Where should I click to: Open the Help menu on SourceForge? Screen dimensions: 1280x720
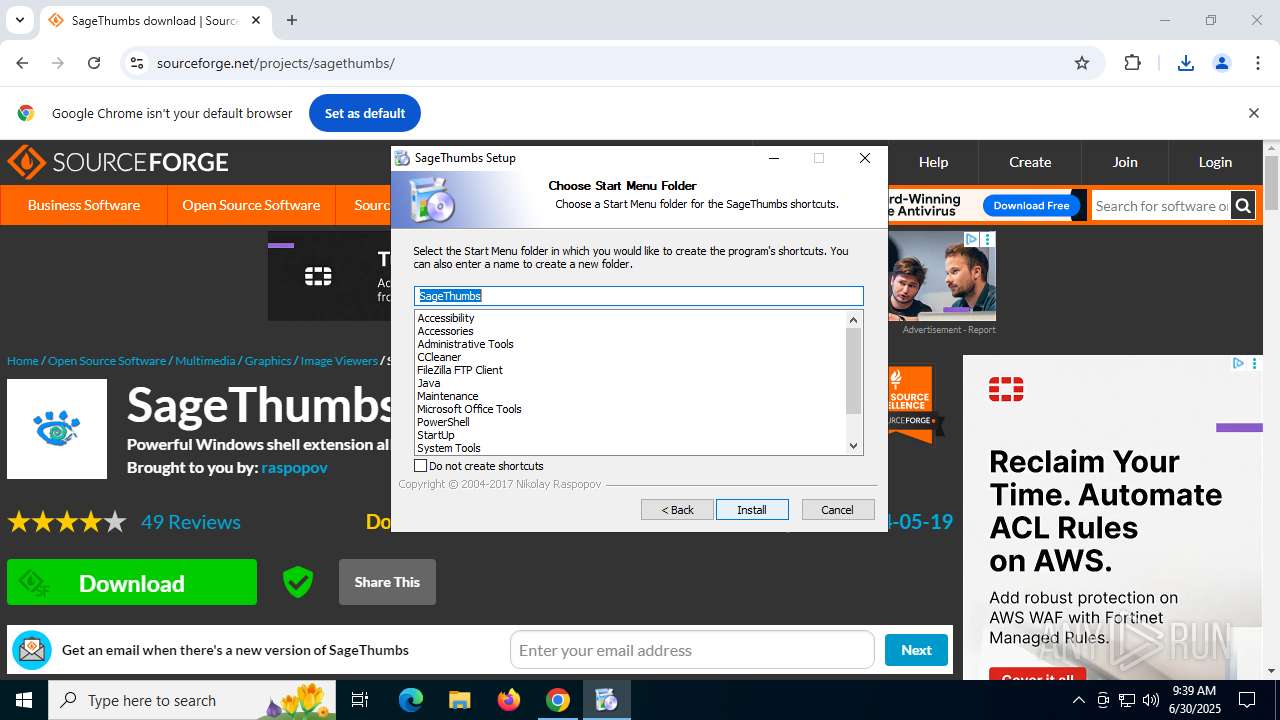[x=933, y=162]
